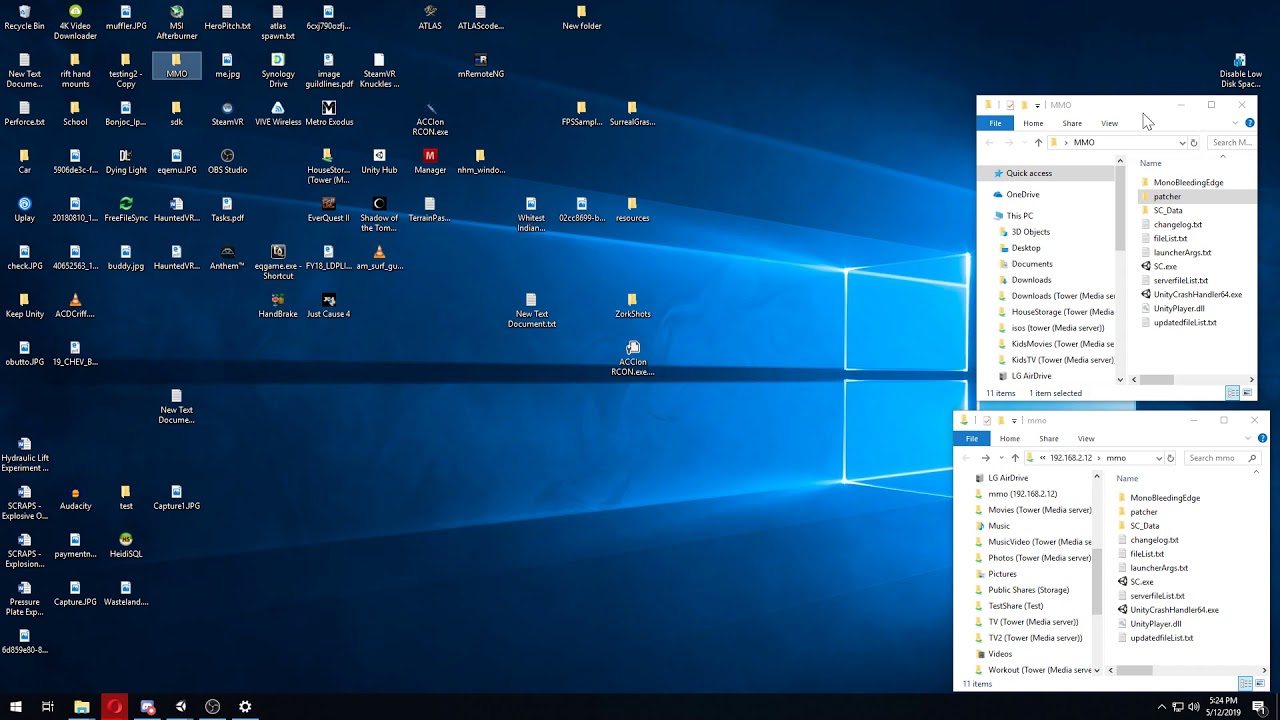Expand address dropdown in 192.168.2.12 window
The image size is (1280, 720).
pyautogui.click(x=1159, y=458)
